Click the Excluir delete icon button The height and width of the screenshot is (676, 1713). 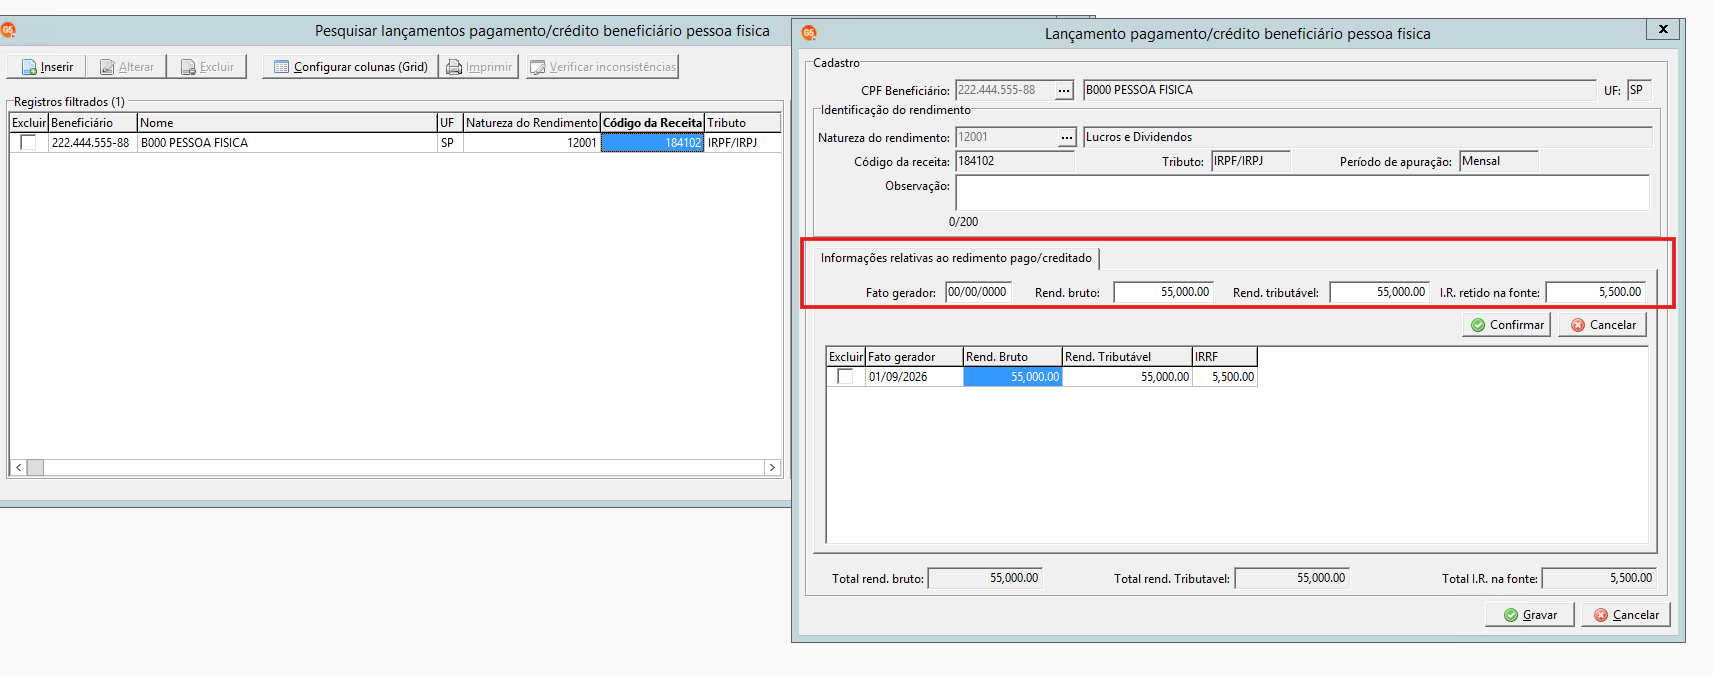click(207, 67)
